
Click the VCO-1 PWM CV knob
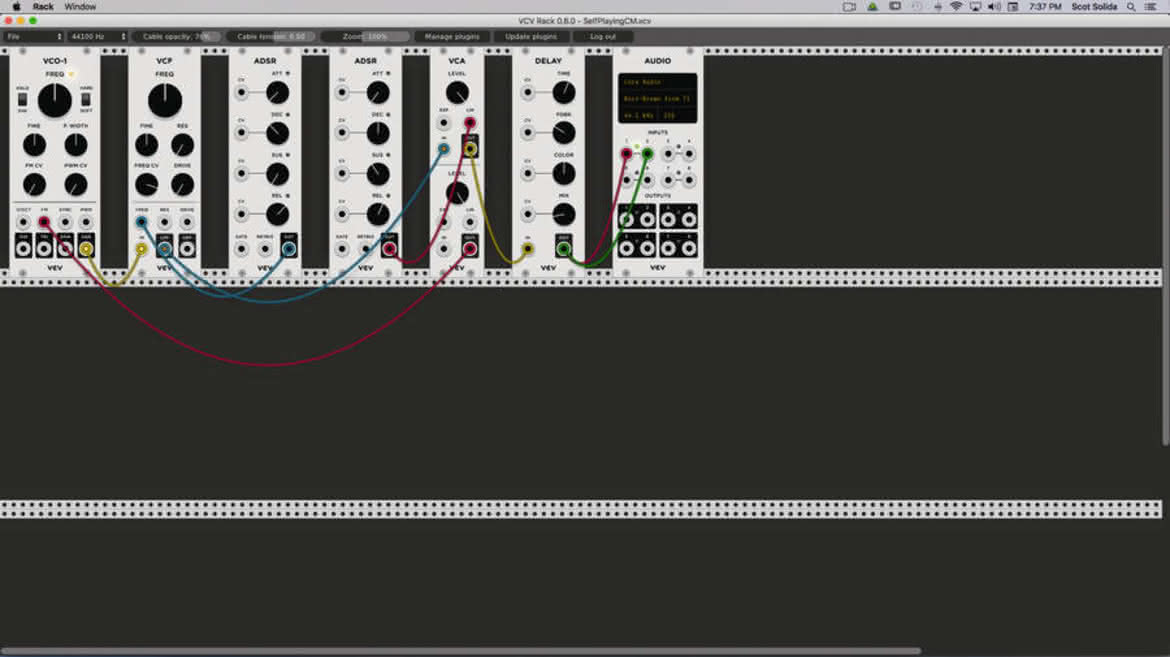(75, 184)
